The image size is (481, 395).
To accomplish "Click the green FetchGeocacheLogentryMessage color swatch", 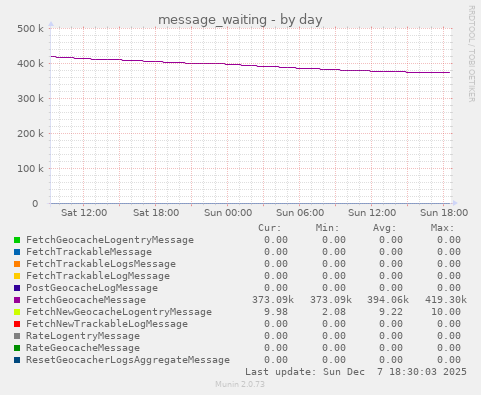I will tap(17, 240).
